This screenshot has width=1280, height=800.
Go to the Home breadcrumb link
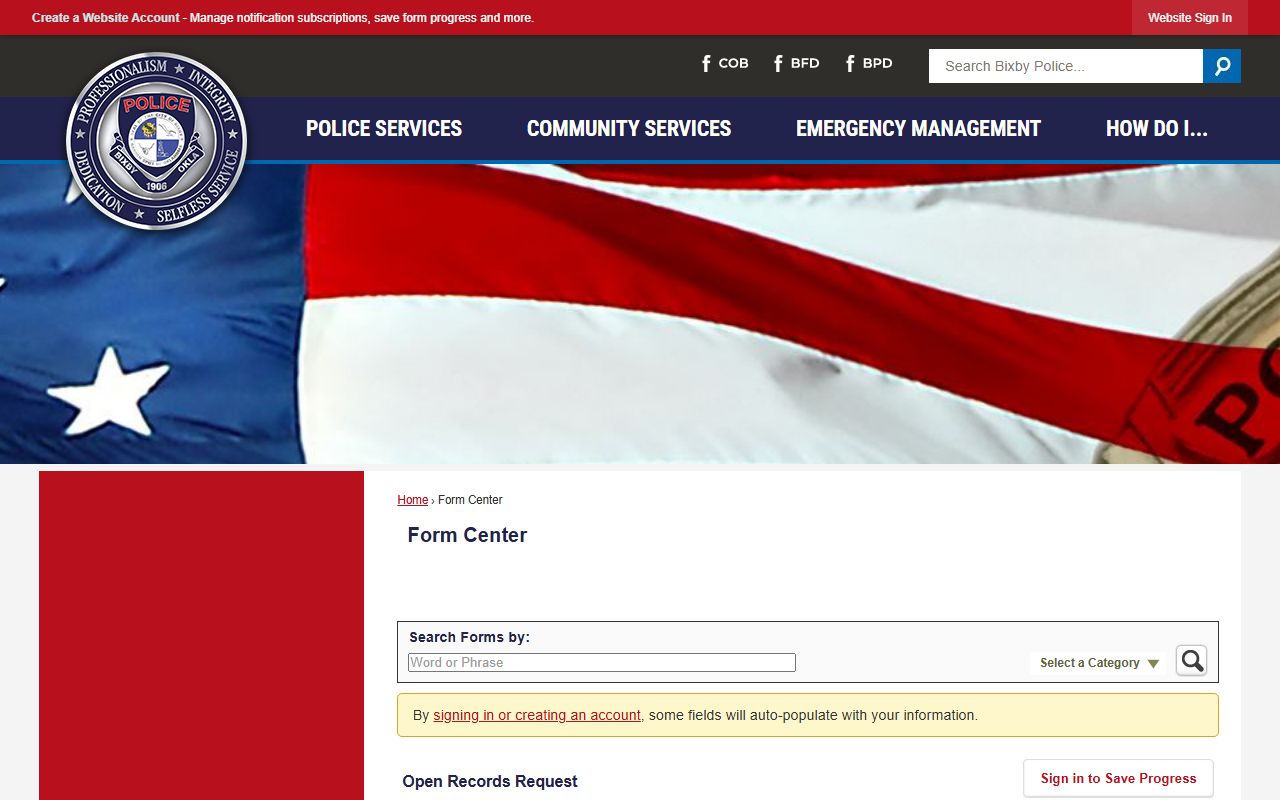coord(412,500)
